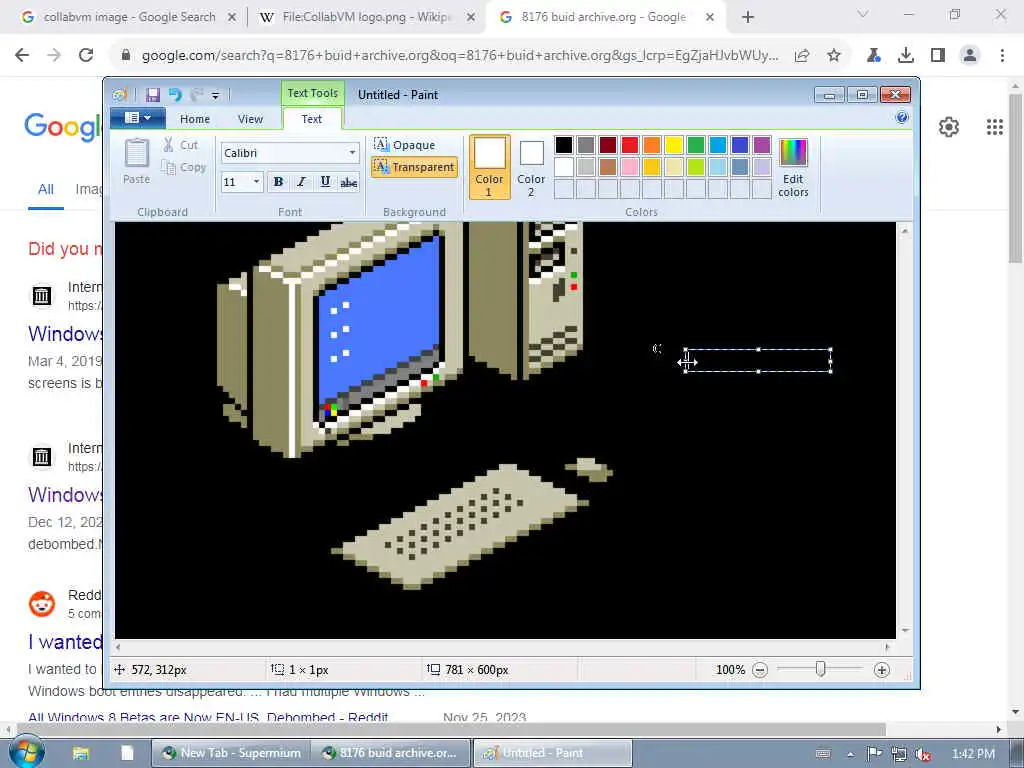Click the Text Tools contextual tab header
Screen dimensions: 1024x768
point(313,93)
